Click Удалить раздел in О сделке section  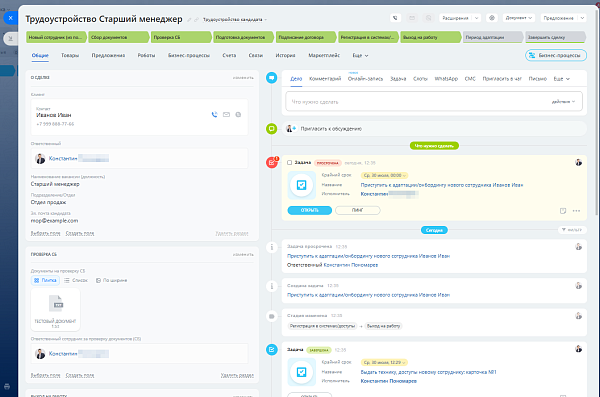(x=232, y=233)
